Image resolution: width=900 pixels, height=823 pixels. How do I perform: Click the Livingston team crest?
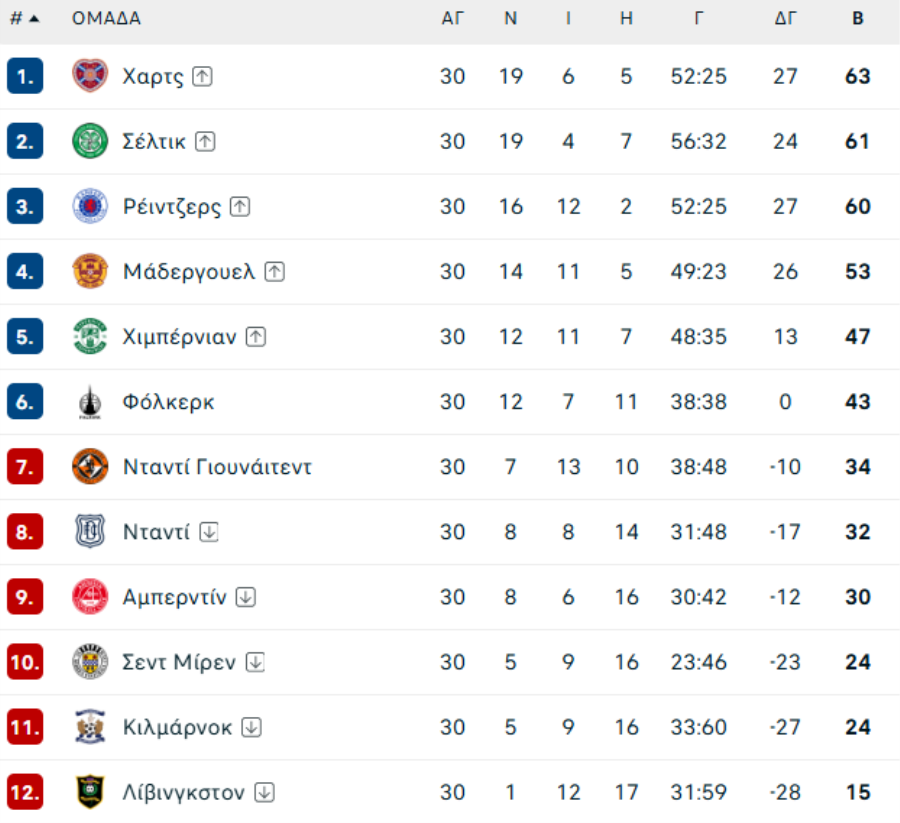click(x=90, y=792)
